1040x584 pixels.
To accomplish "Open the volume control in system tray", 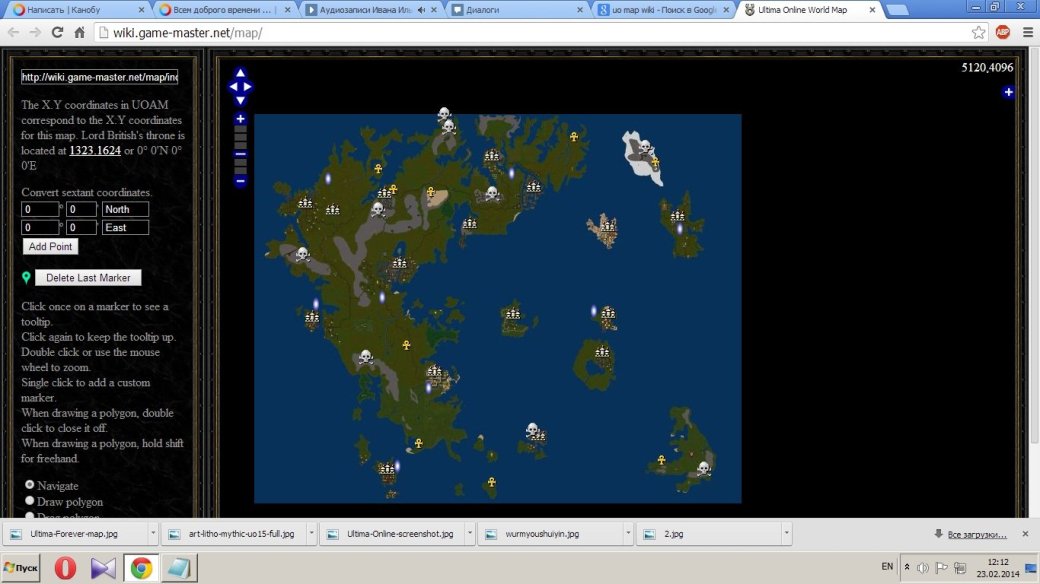I will point(923,567).
